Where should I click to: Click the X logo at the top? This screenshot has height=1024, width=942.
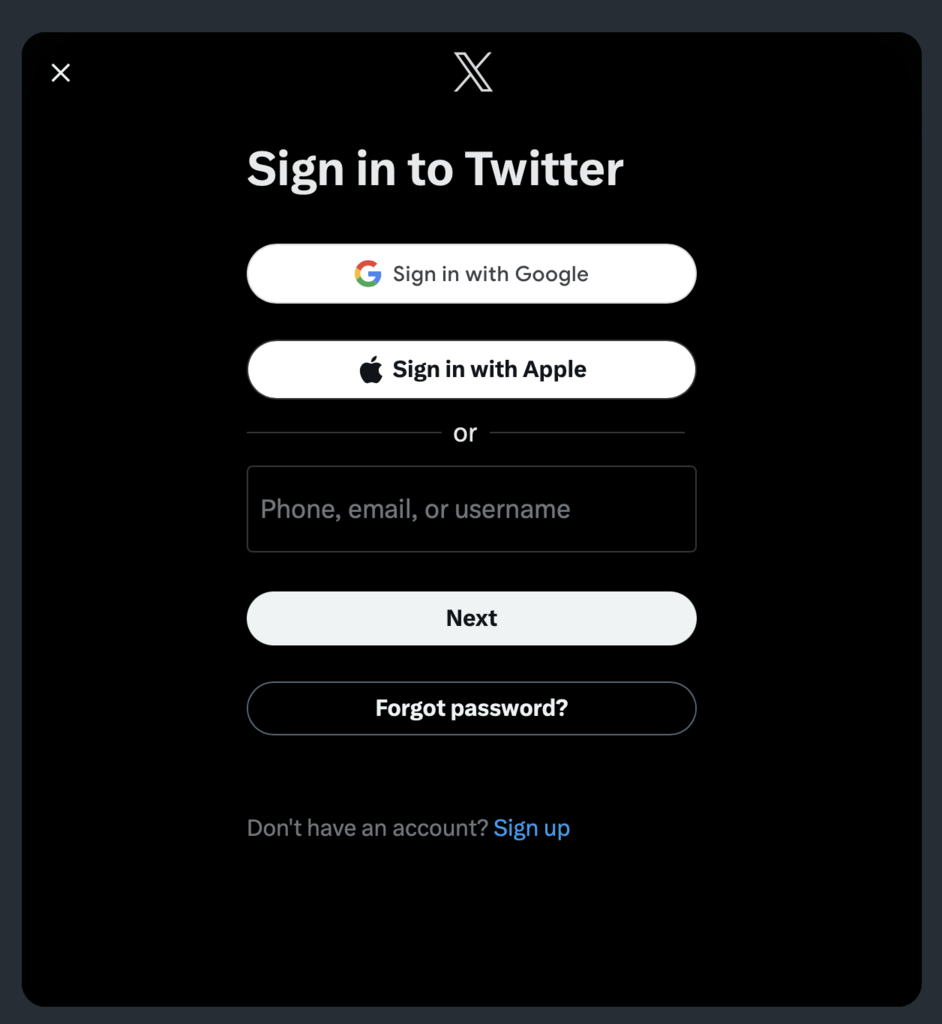point(473,72)
